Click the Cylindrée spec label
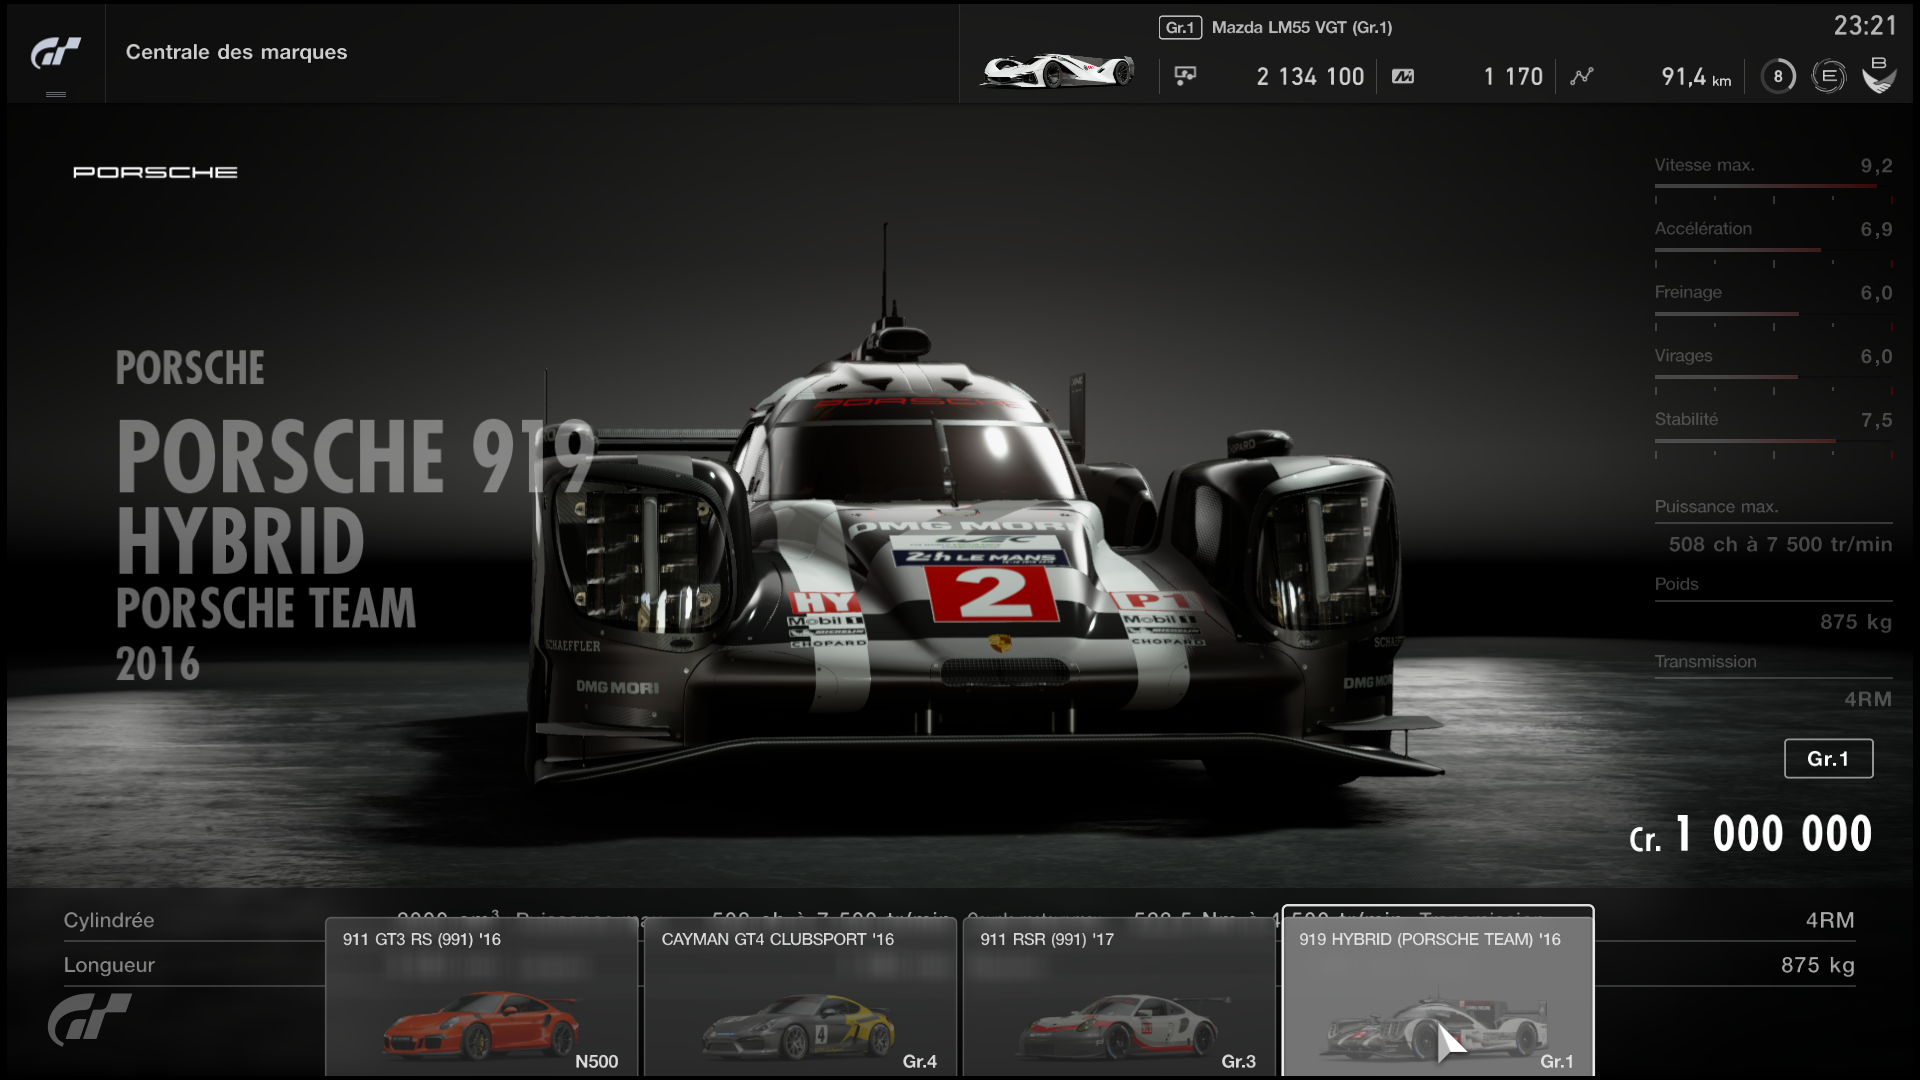 click(109, 920)
